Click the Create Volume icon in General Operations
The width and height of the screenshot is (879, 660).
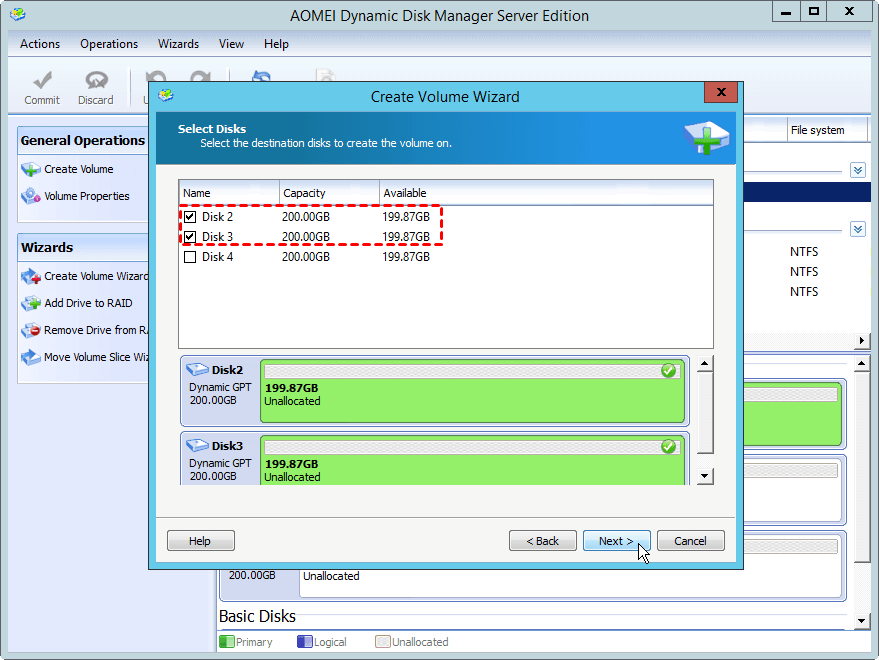click(30, 169)
